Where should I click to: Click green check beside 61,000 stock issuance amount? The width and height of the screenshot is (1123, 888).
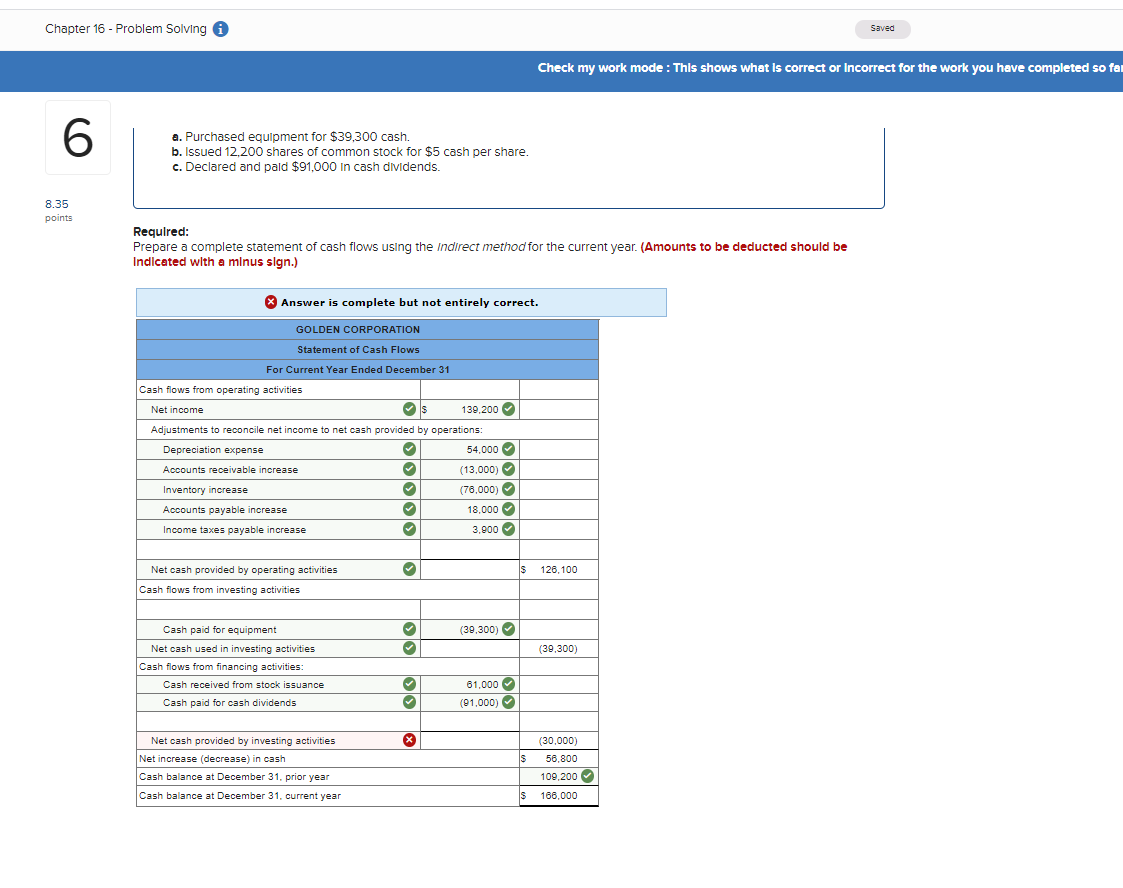point(509,684)
